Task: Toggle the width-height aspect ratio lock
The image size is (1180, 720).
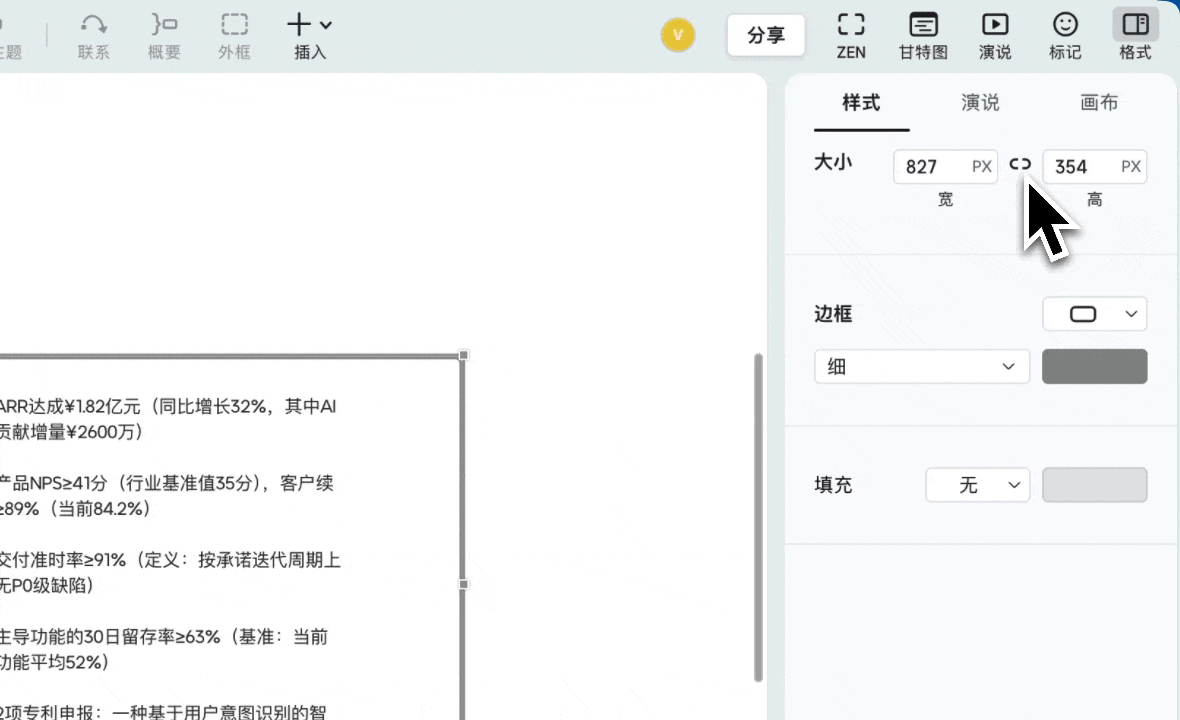Action: pyautogui.click(x=1020, y=164)
